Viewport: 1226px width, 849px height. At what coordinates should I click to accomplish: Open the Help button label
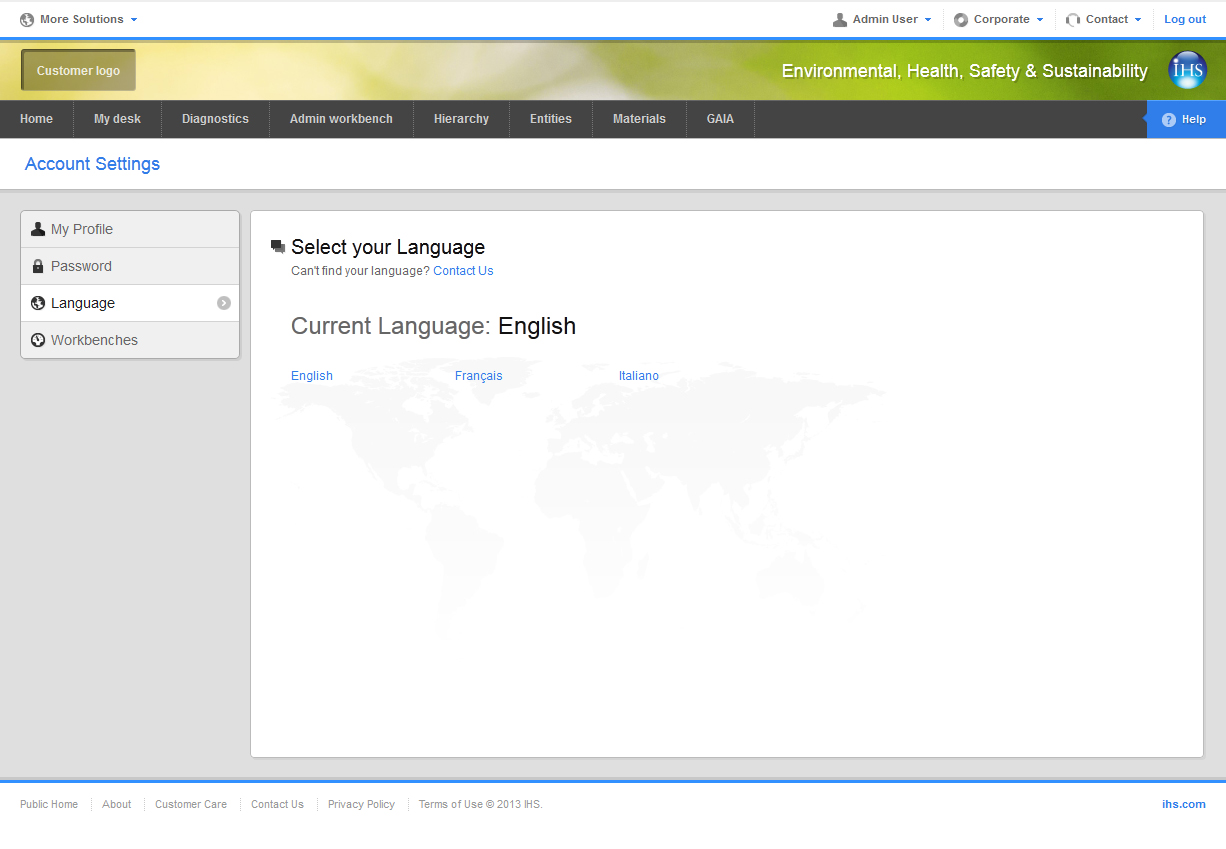click(1194, 119)
